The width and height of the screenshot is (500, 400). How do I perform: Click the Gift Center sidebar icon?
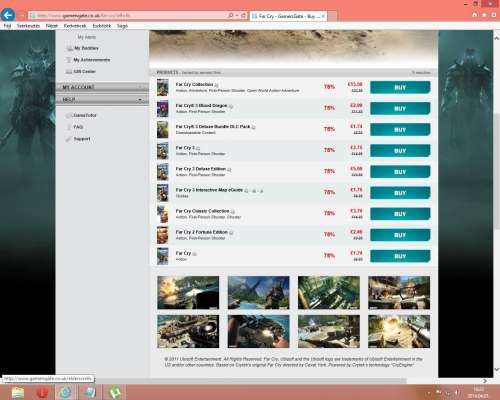coord(69,72)
